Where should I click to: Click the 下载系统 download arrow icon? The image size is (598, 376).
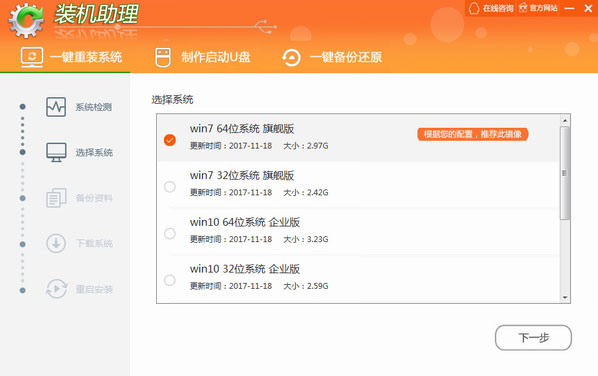pyautogui.click(x=56, y=243)
